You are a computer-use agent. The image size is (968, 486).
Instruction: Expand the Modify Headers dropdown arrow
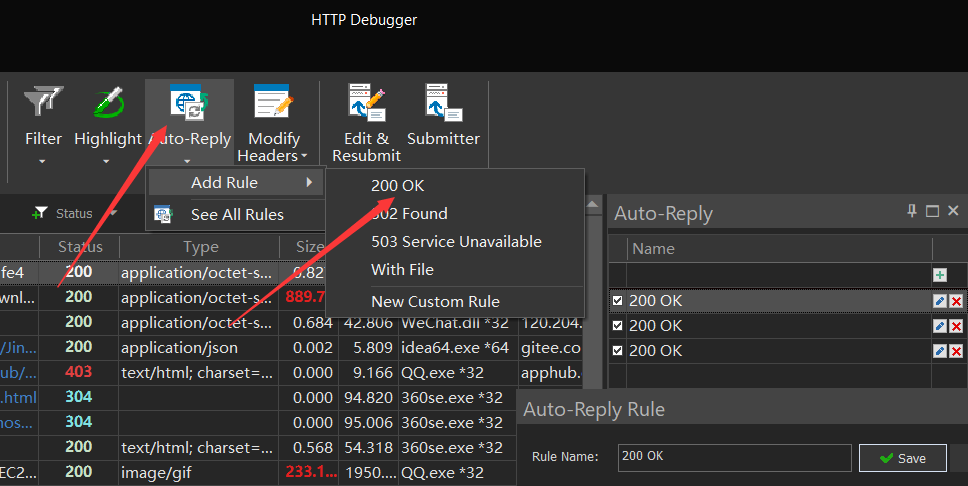304,156
